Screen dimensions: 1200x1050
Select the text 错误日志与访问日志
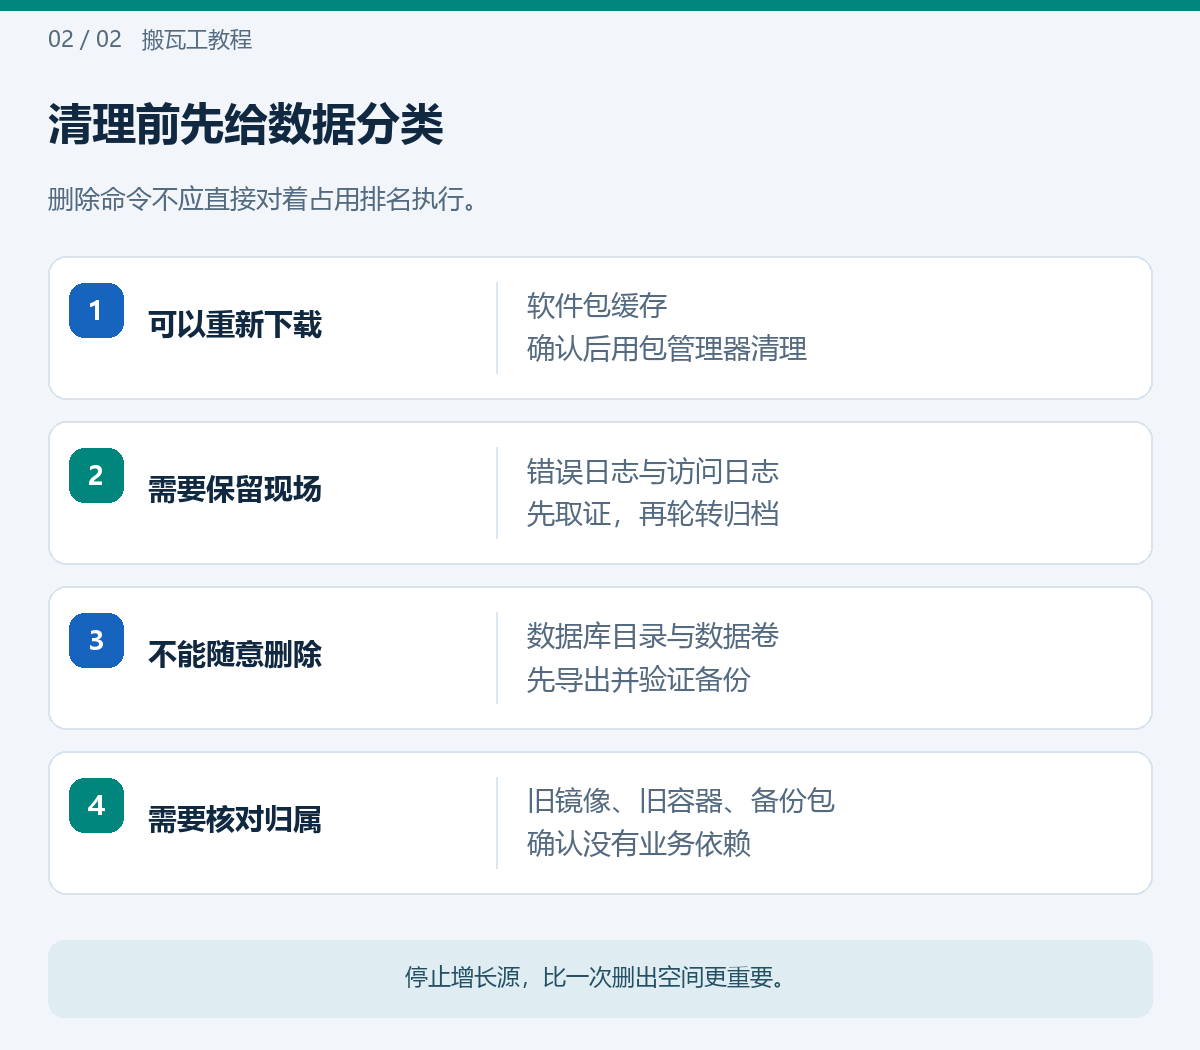click(x=653, y=471)
